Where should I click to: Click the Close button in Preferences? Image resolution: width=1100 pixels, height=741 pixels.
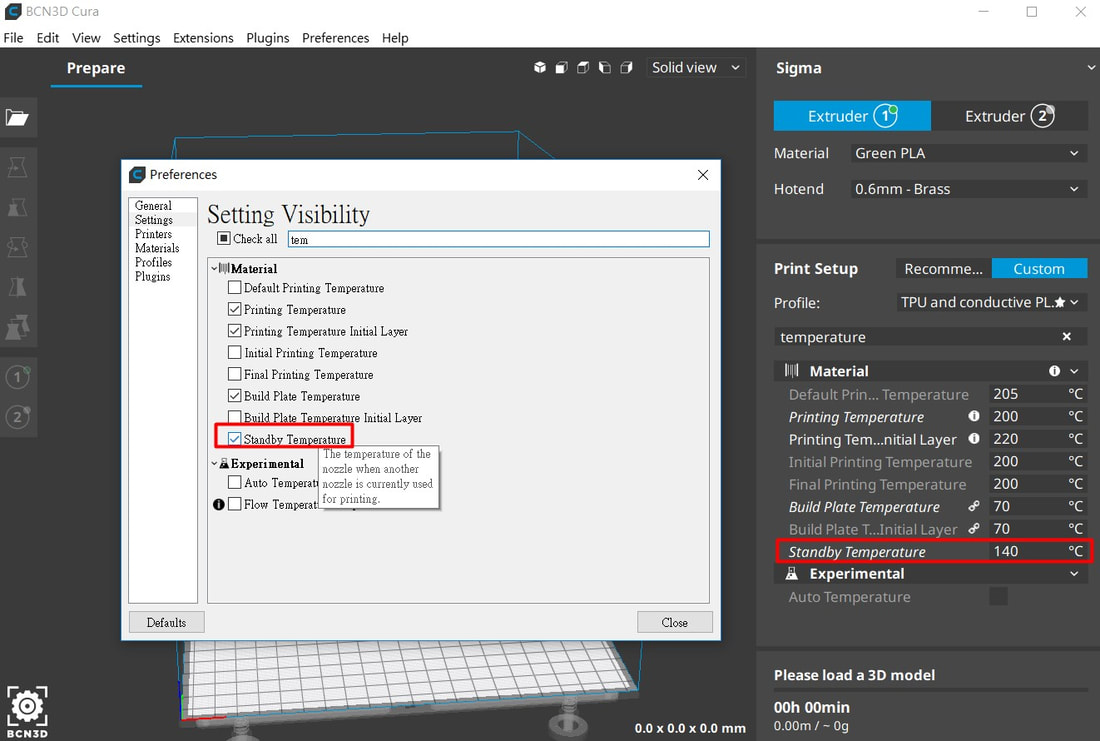click(674, 622)
